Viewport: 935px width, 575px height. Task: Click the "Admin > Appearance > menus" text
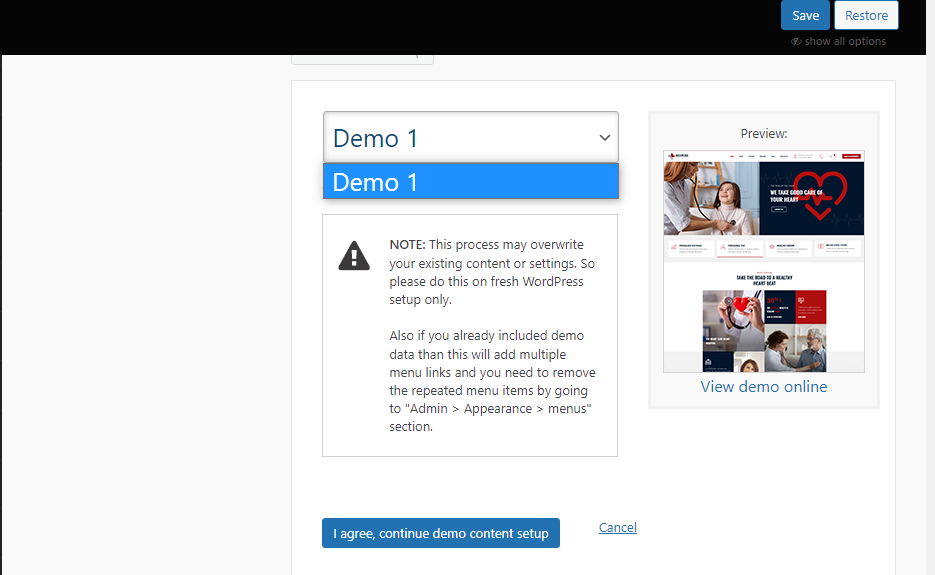tap(498, 409)
